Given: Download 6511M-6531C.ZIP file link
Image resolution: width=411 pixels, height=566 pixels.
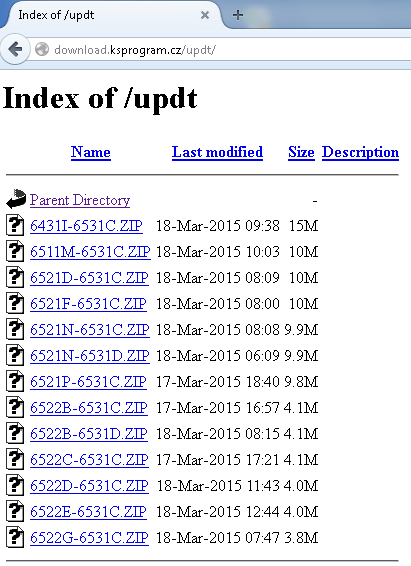Looking at the screenshot, I should coord(90,252).
